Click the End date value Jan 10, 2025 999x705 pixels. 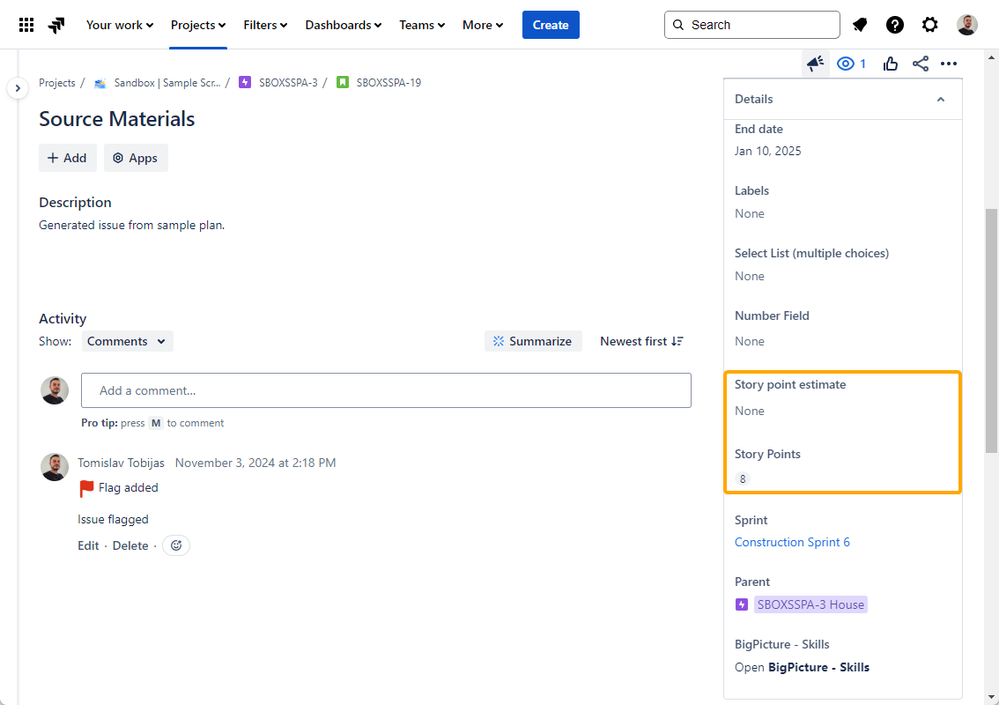coord(768,151)
